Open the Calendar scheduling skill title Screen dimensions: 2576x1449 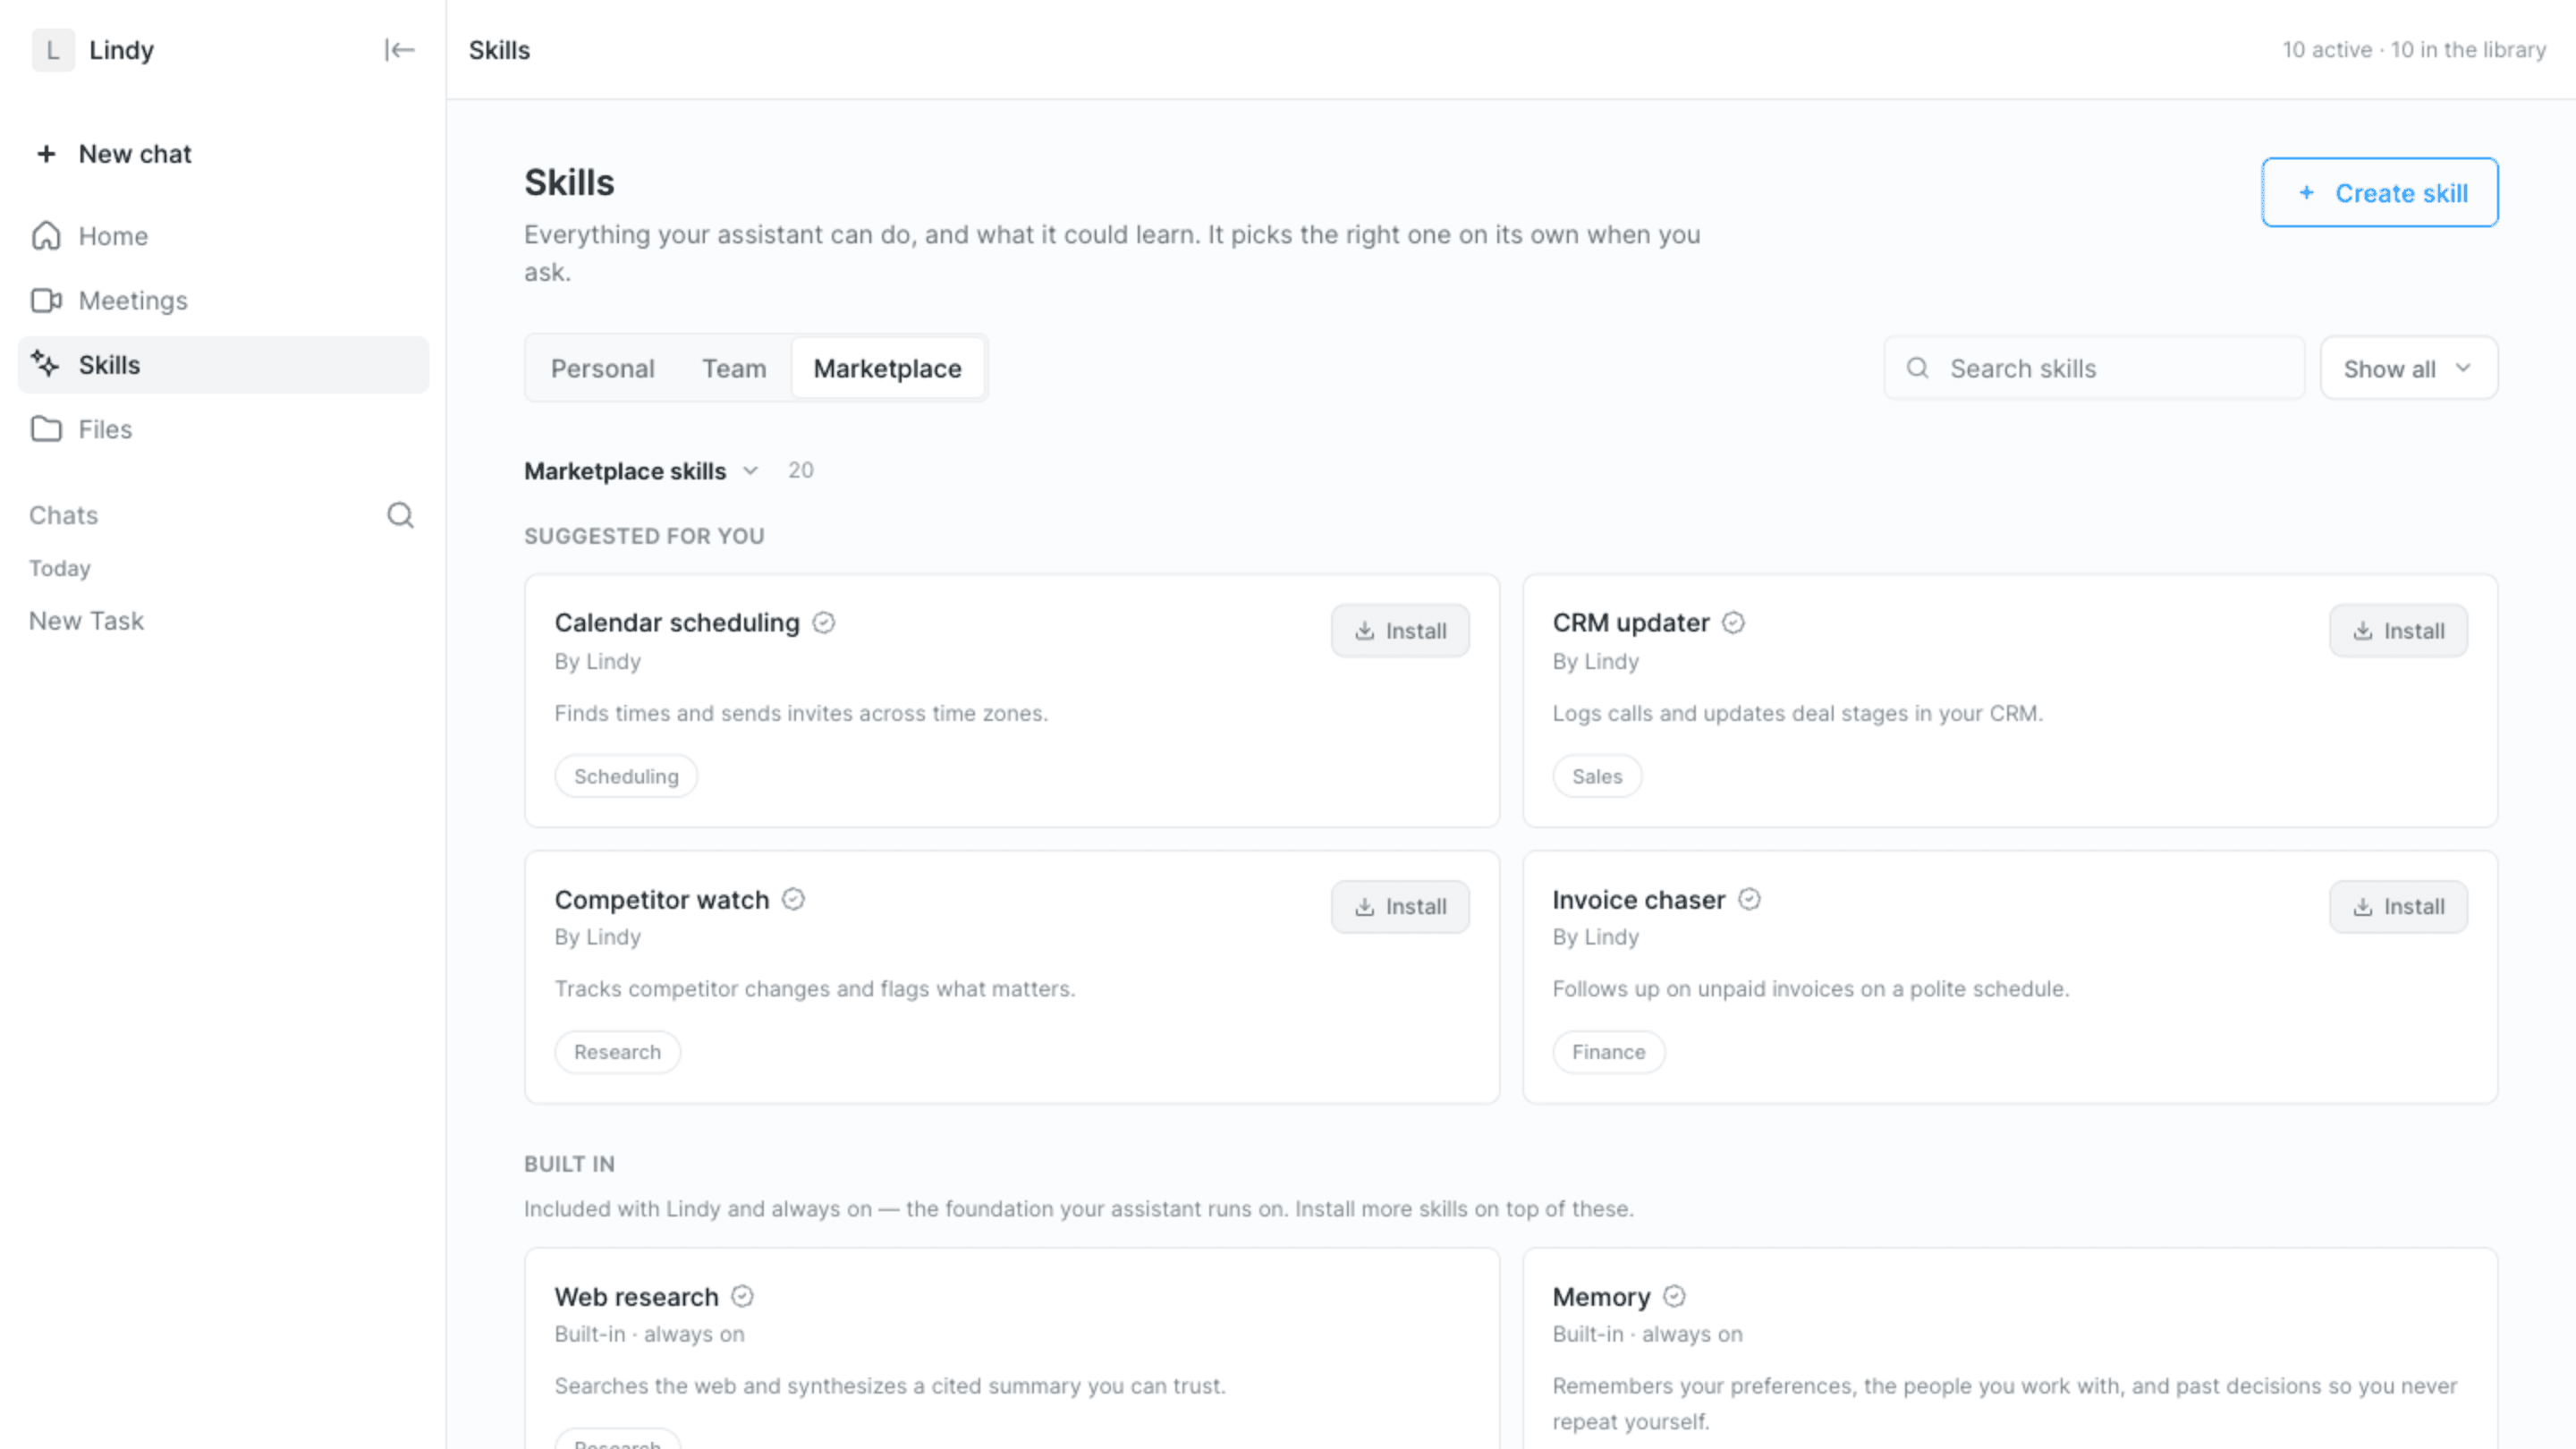pyautogui.click(x=677, y=623)
